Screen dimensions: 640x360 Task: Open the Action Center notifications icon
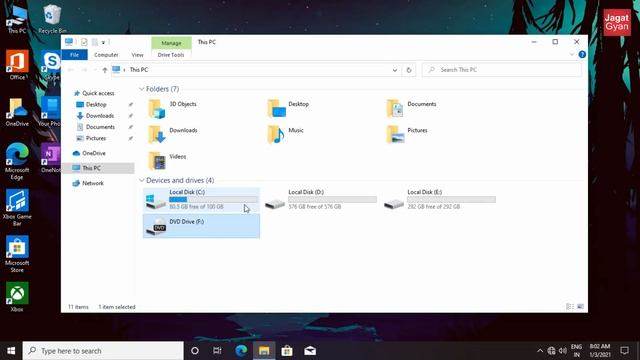click(x=624, y=351)
